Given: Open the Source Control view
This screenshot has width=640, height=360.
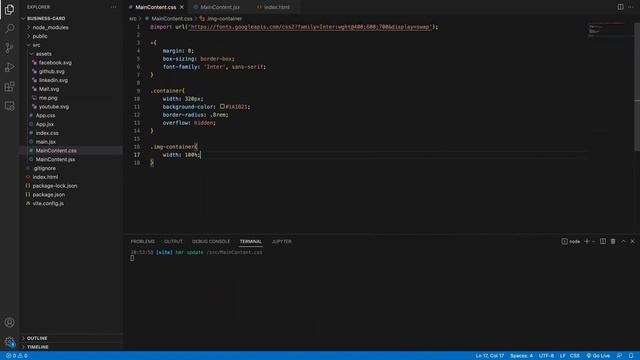Looking at the screenshot, I should tap(9, 48).
